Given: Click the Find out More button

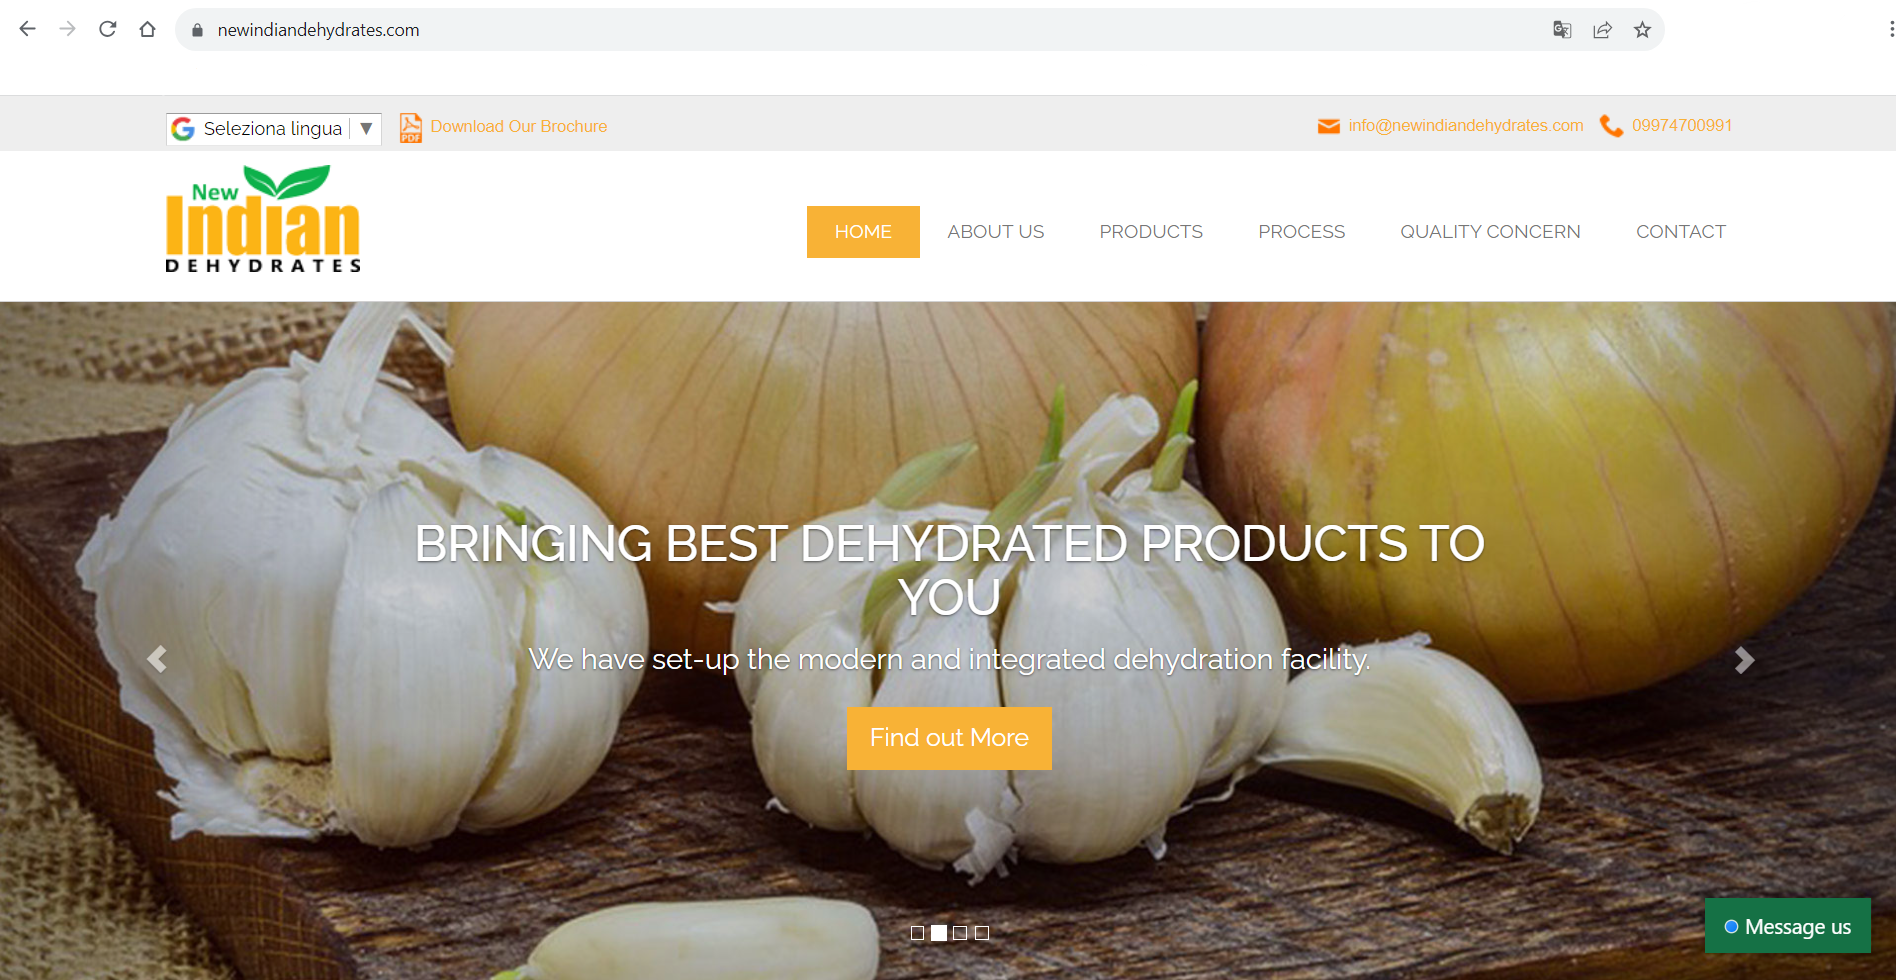Looking at the screenshot, I should point(949,738).
